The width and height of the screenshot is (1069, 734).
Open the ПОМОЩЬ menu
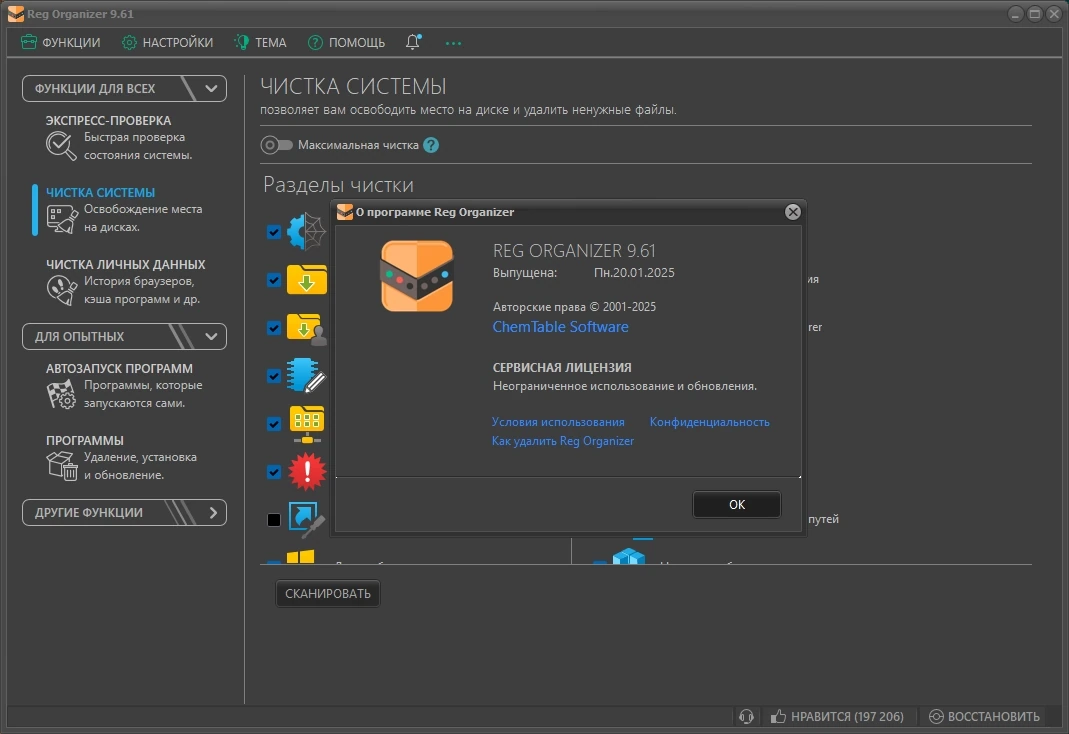(346, 42)
